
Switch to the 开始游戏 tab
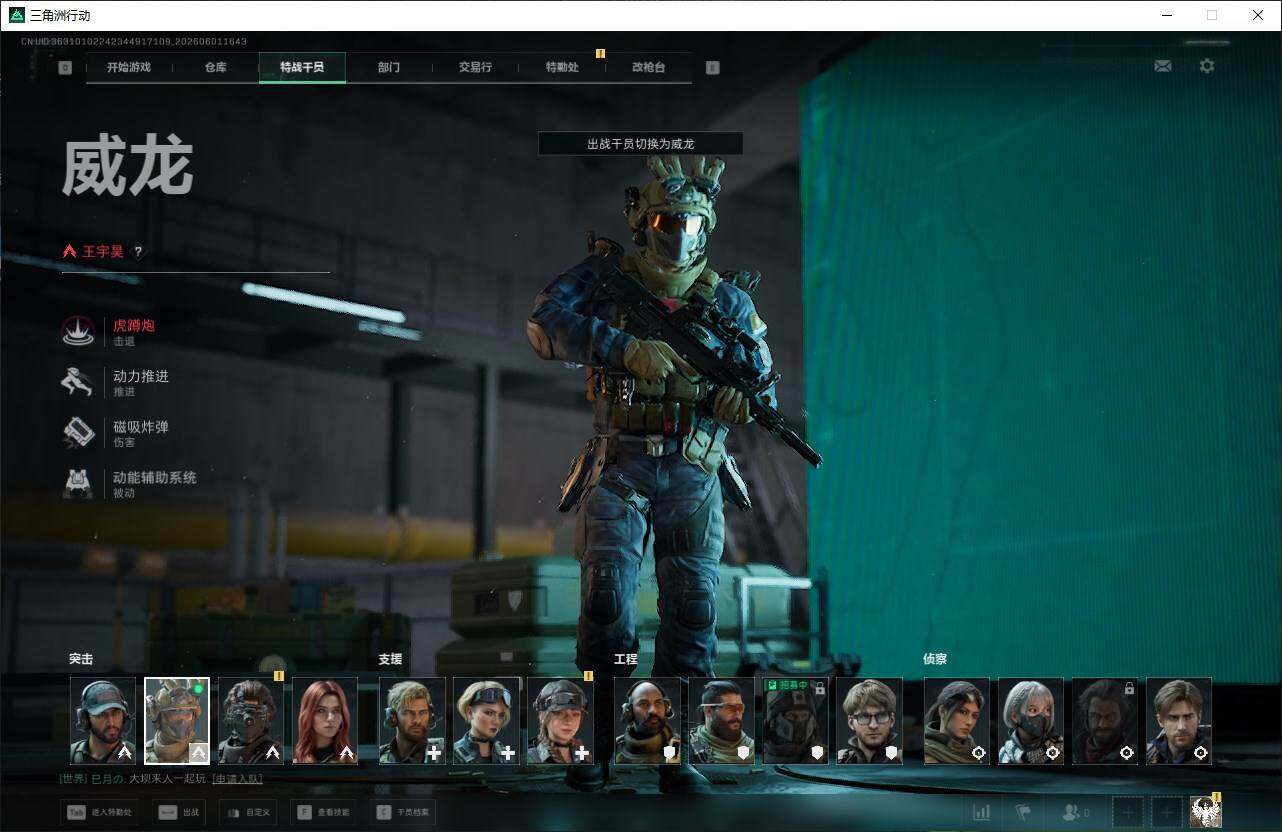[x=129, y=68]
